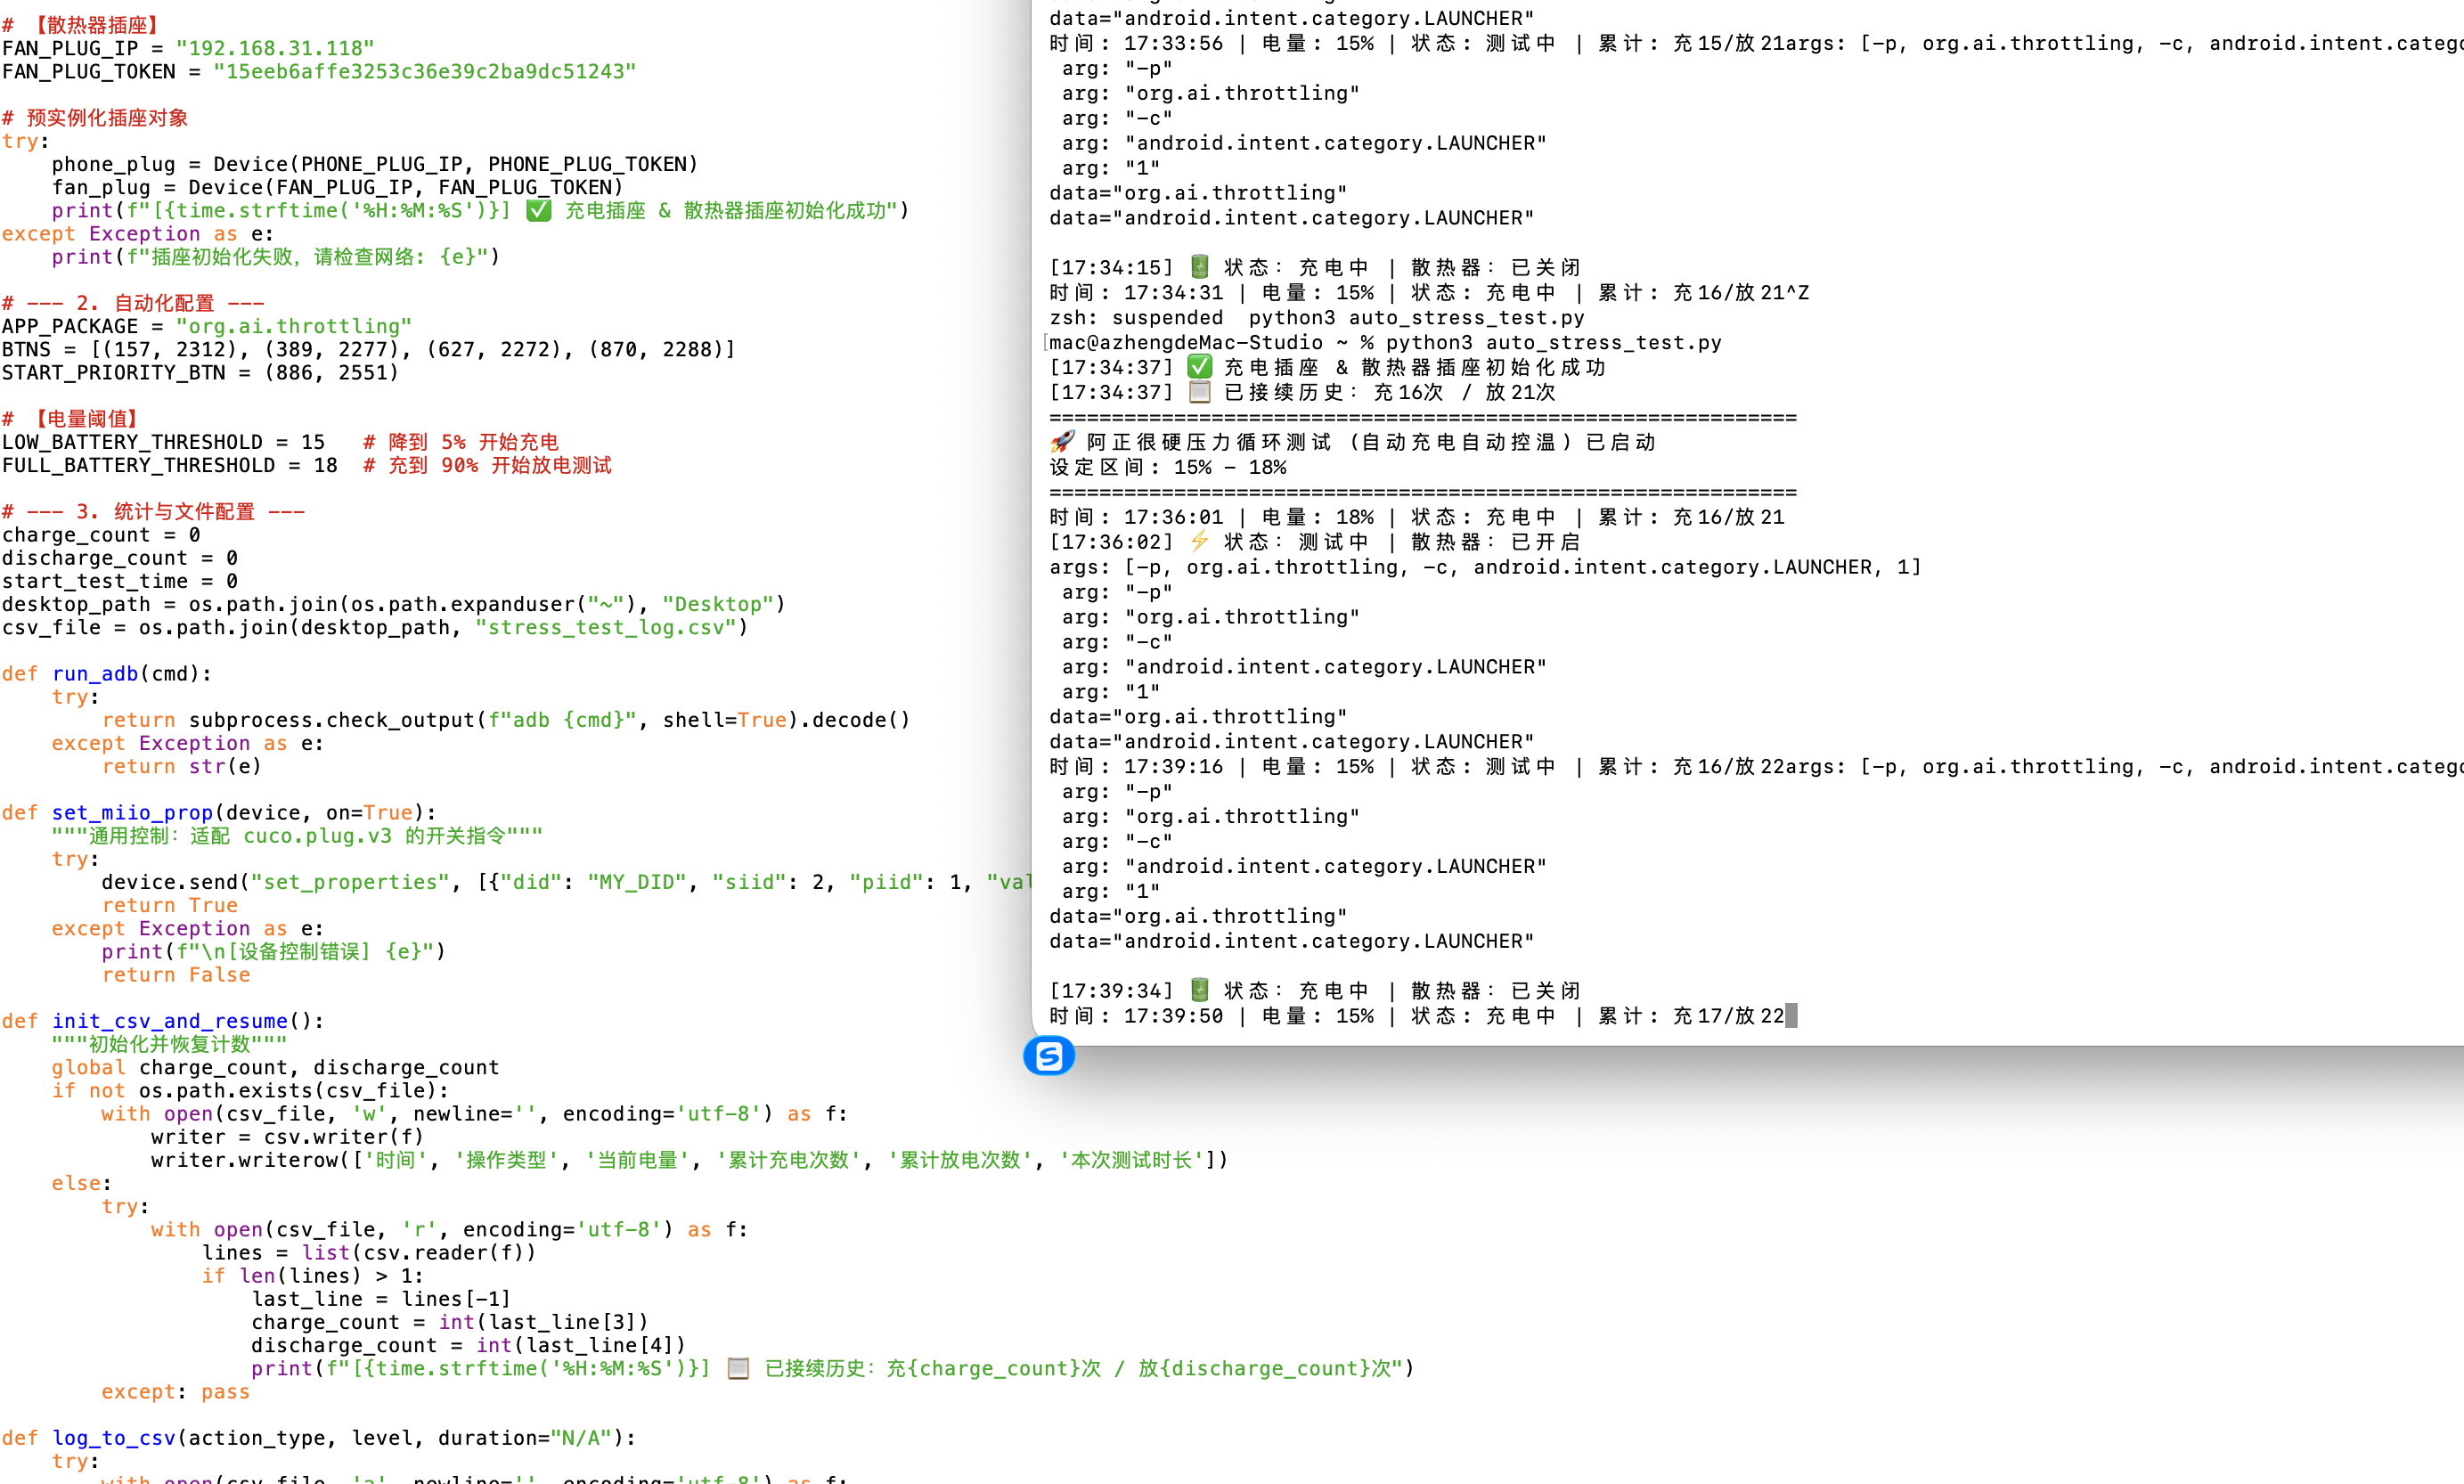Click the blue Sogou input method icon

click(1048, 1056)
